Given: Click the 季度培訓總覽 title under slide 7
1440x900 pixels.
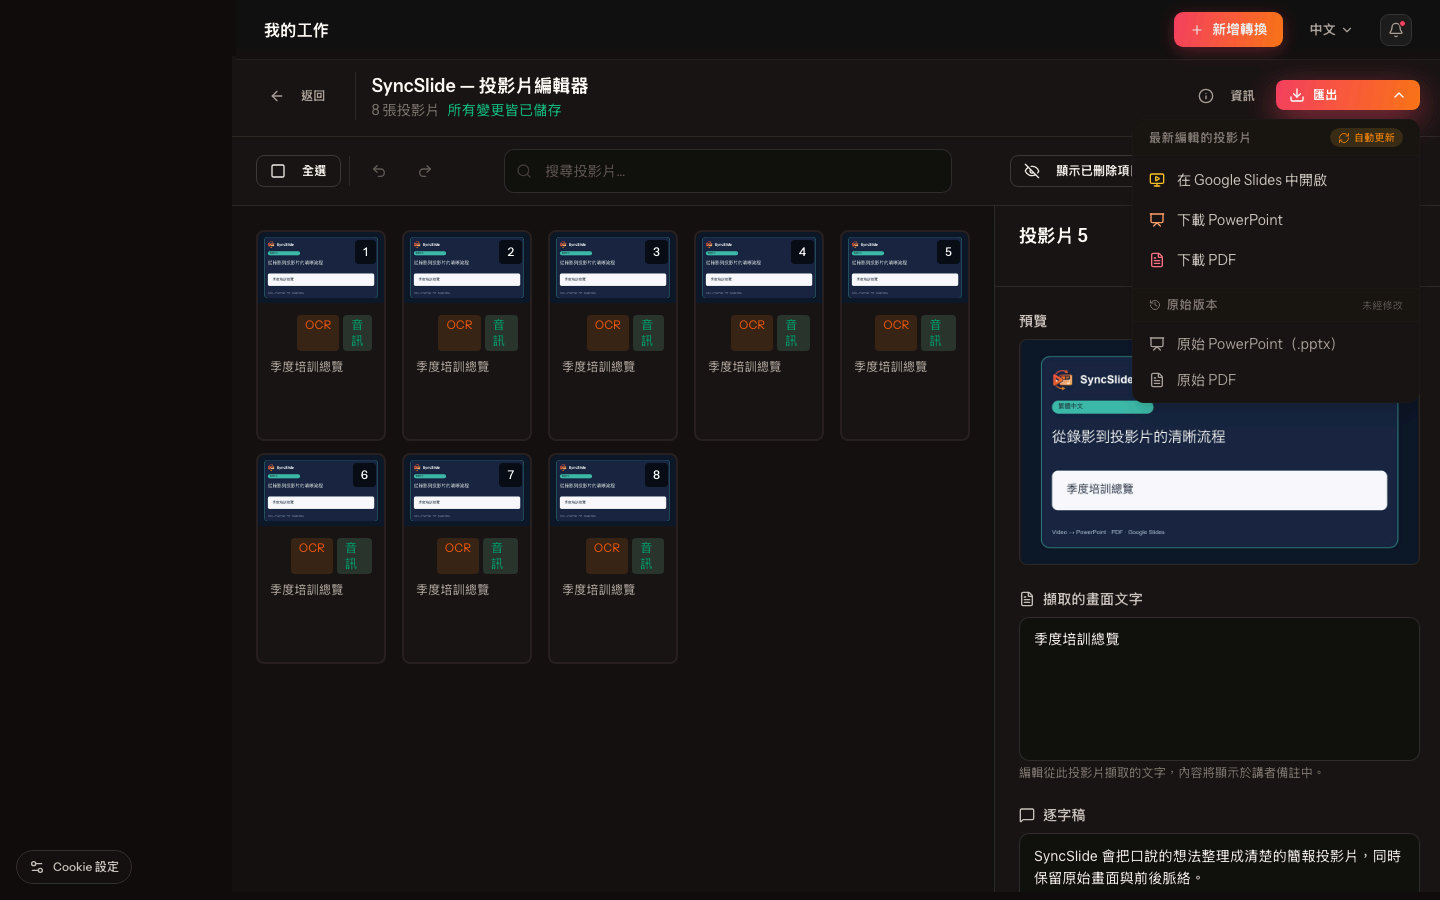Looking at the screenshot, I should click(x=453, y=590).
